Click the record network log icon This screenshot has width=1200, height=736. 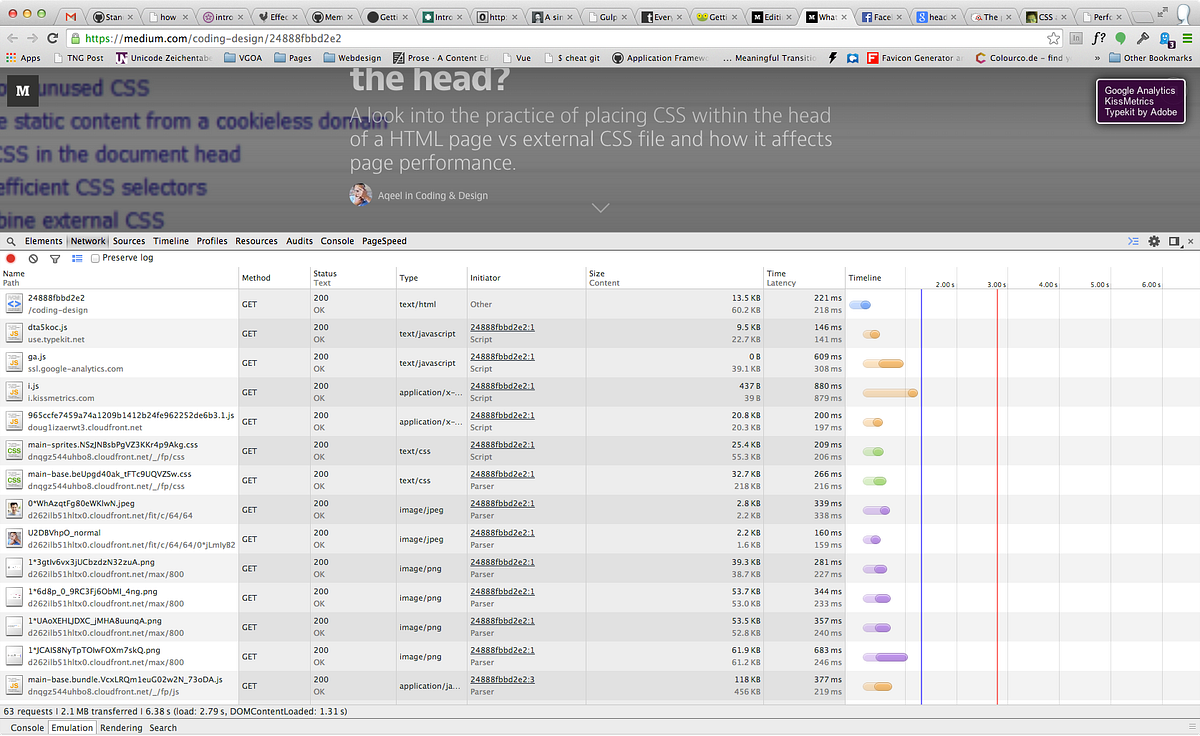pos(10,257)
